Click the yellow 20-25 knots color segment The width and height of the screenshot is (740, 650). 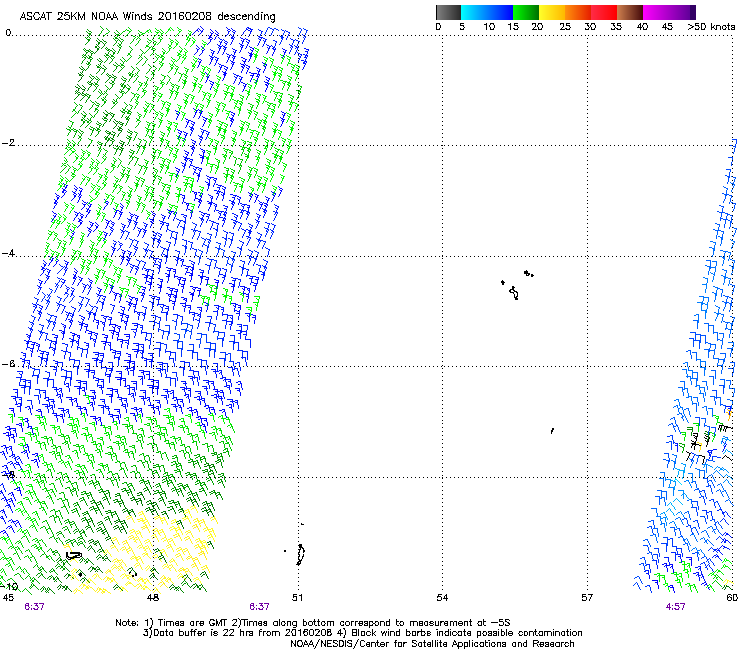click(x=552, y=12)
